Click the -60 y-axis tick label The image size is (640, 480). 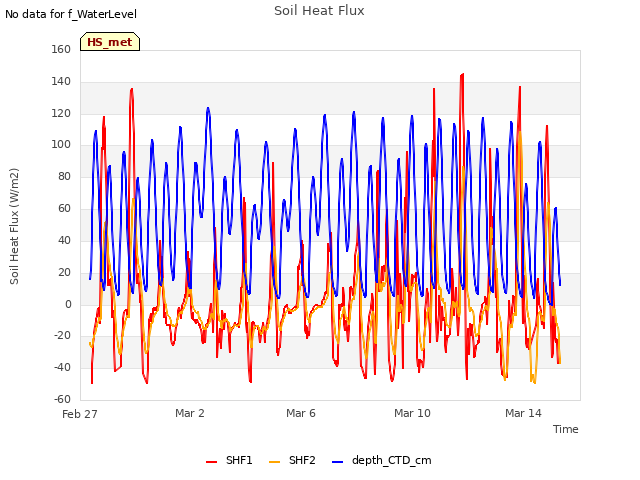click(62, 399)
